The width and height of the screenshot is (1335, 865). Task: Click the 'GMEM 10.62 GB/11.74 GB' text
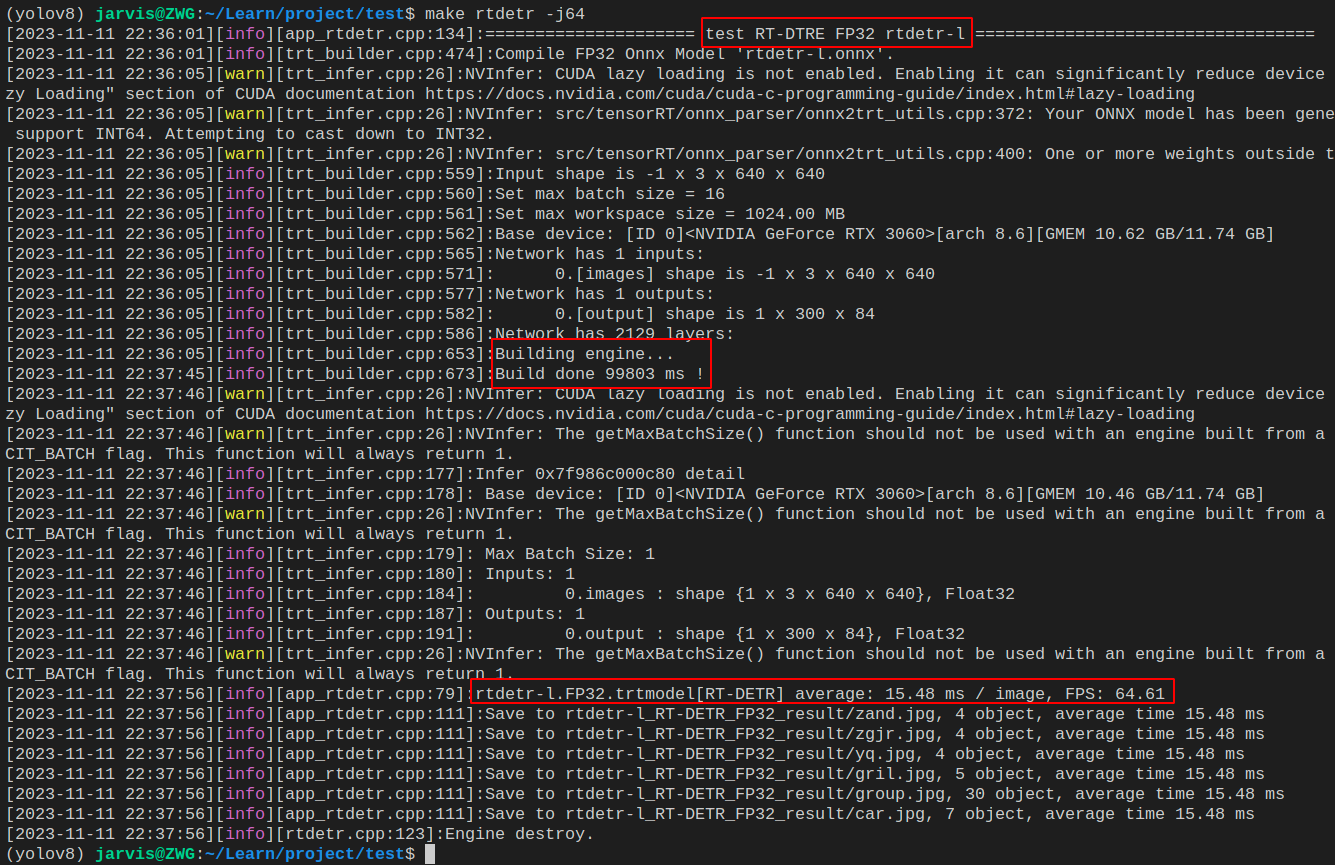(1155, 234)
